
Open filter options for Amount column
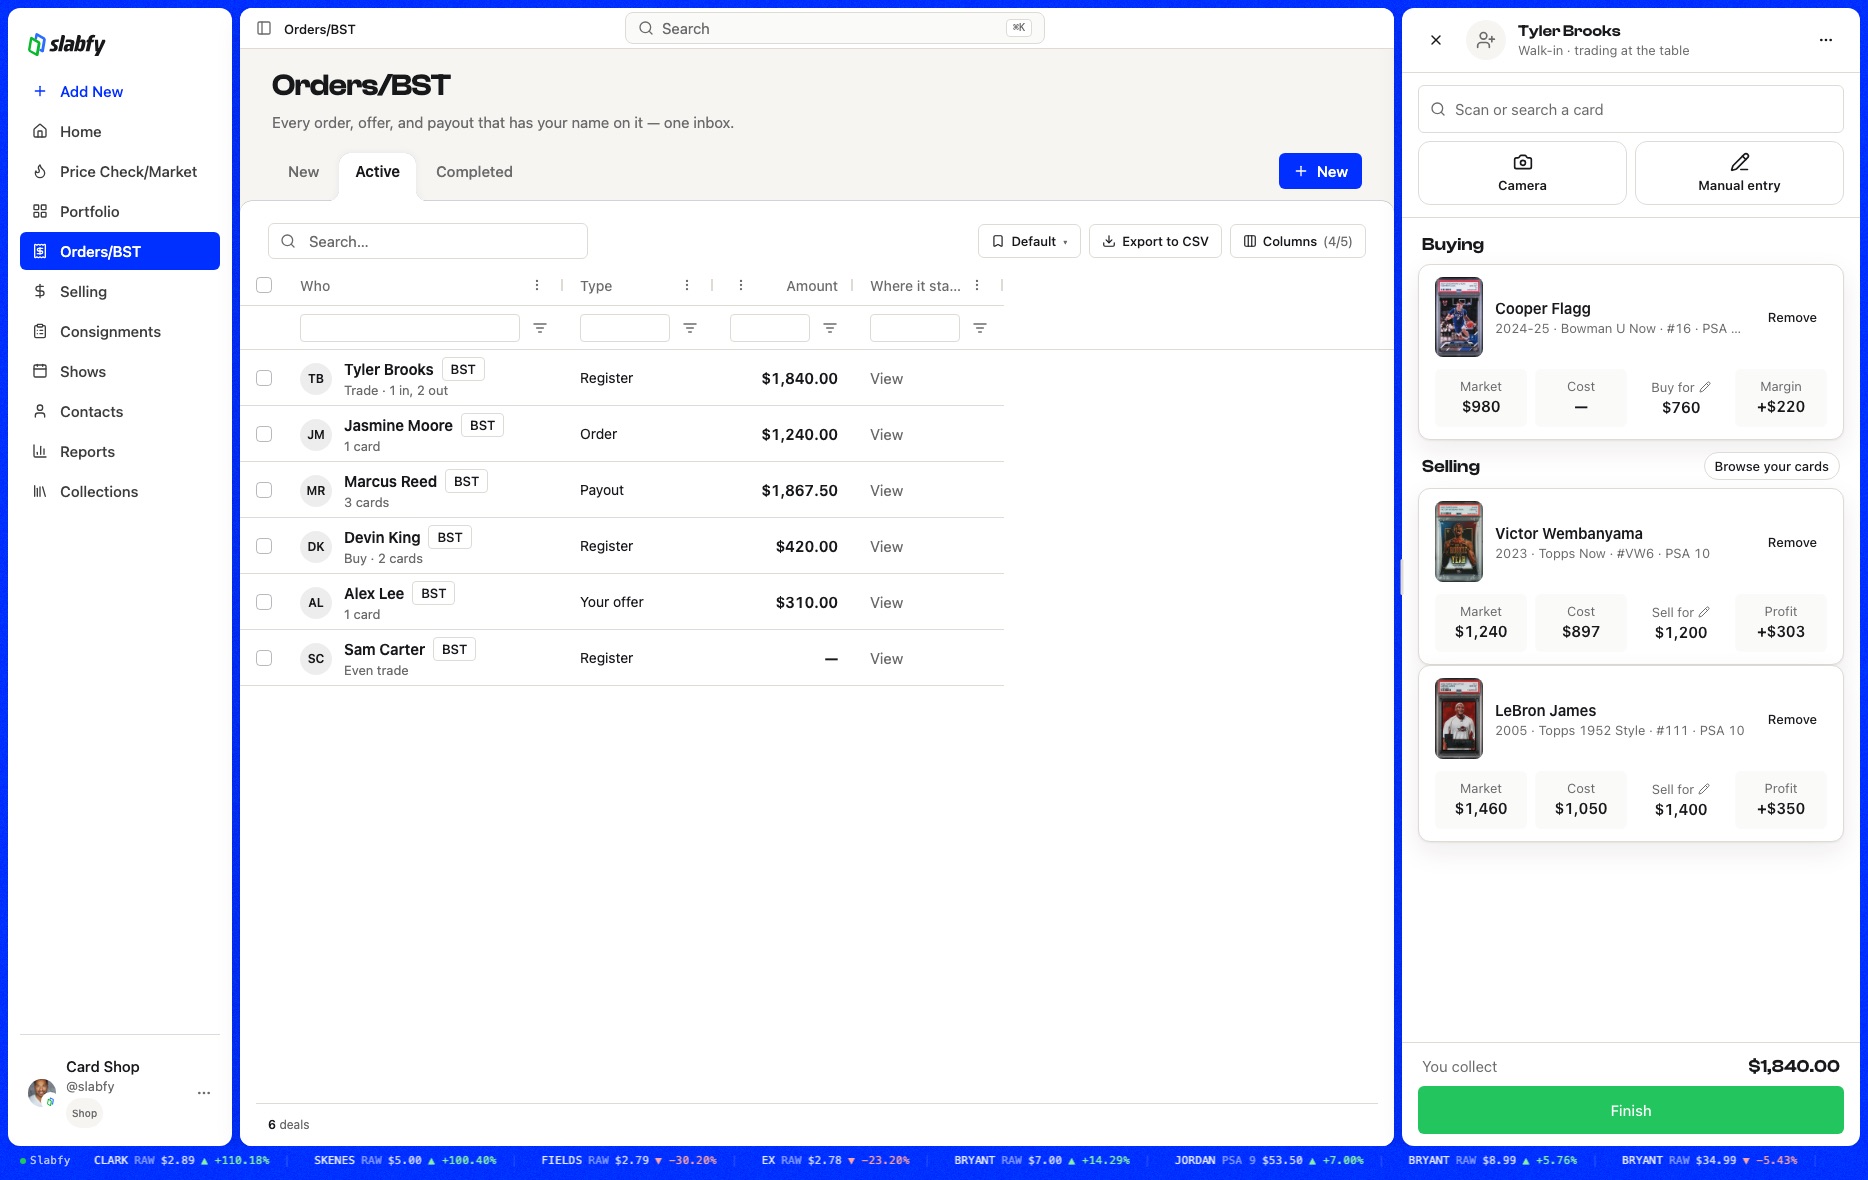click(x=830, y=328)
